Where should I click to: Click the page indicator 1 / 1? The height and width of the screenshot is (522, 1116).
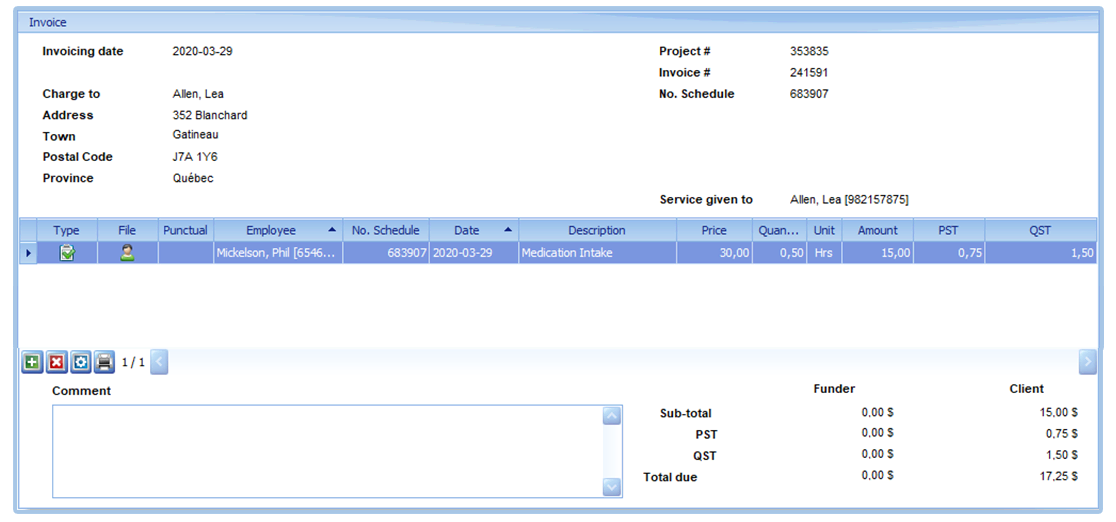point(133,362)
